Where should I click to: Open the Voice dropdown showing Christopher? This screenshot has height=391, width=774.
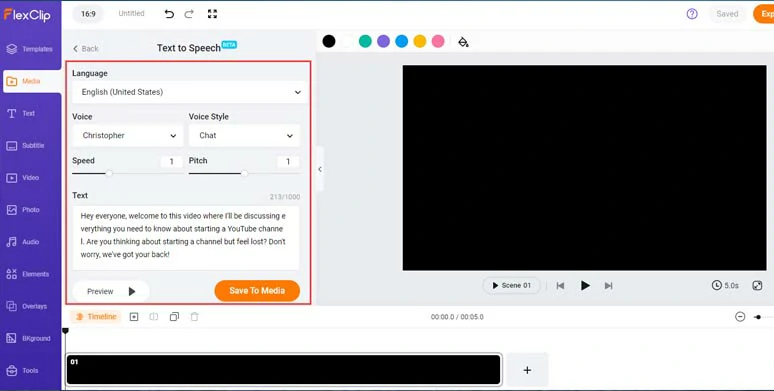click(127, 136)
